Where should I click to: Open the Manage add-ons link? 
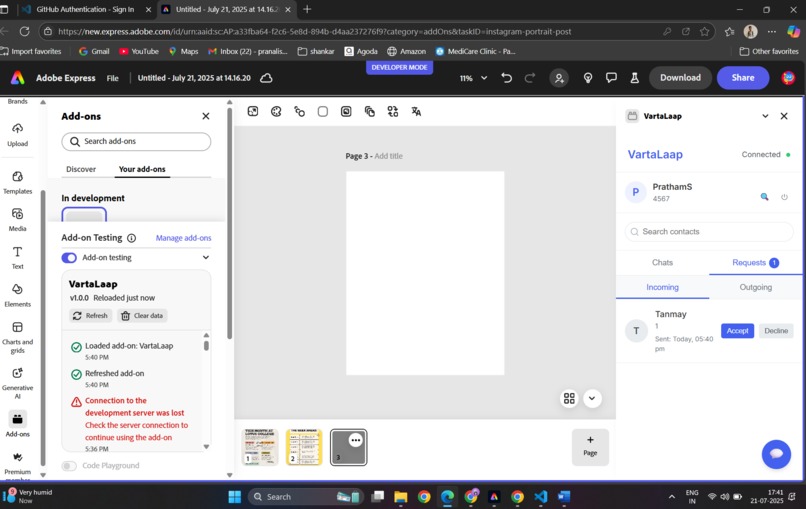coord(184,238)
